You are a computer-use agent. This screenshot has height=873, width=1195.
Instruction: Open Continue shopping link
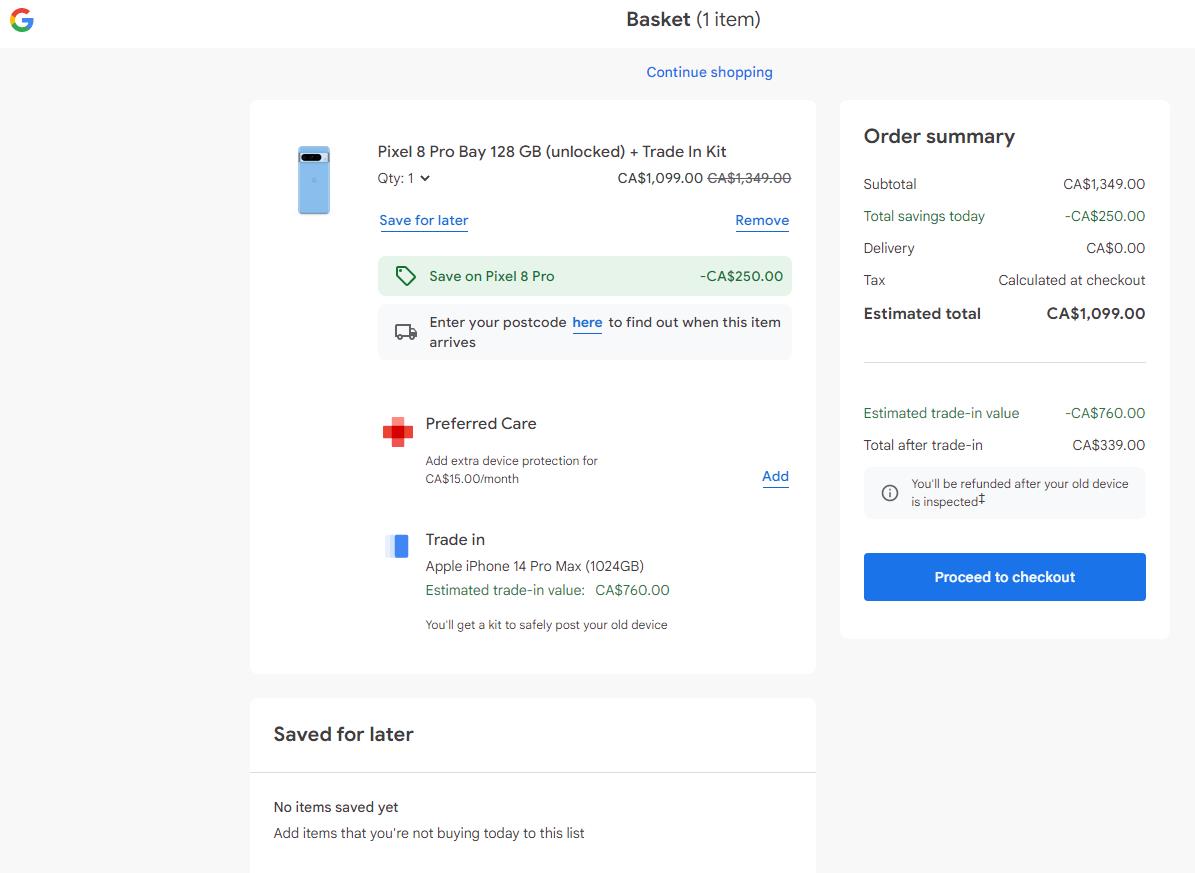[x=710, y=72]
